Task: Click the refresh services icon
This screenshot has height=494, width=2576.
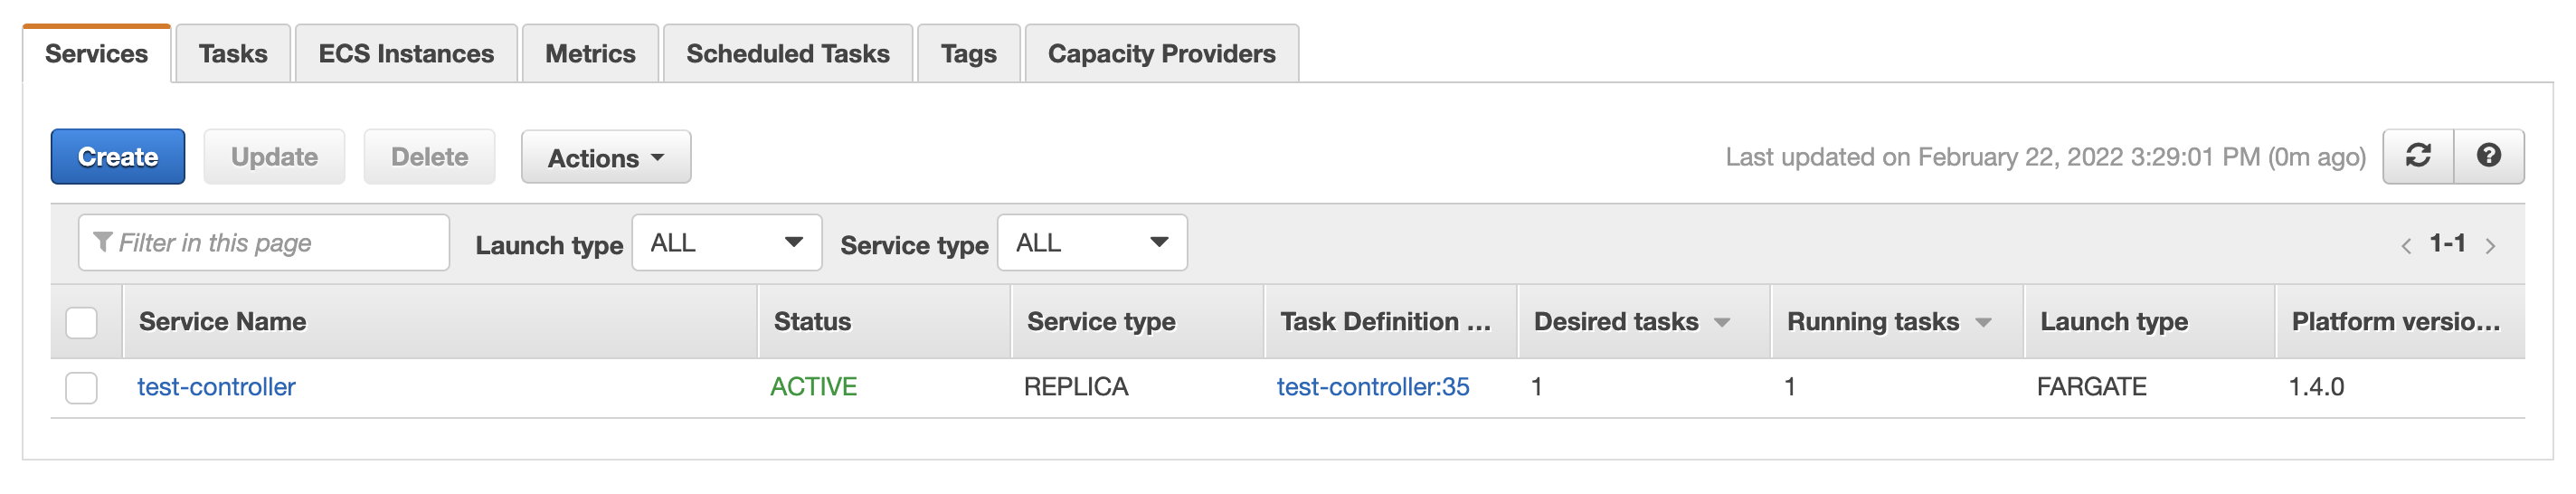Action: tap(2418, 156)
